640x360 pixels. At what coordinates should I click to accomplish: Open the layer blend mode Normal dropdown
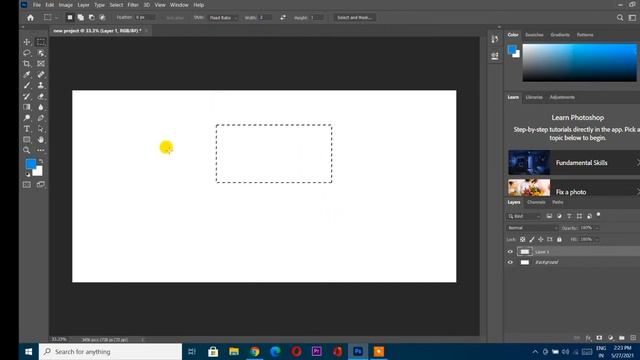tap(532, 228)
